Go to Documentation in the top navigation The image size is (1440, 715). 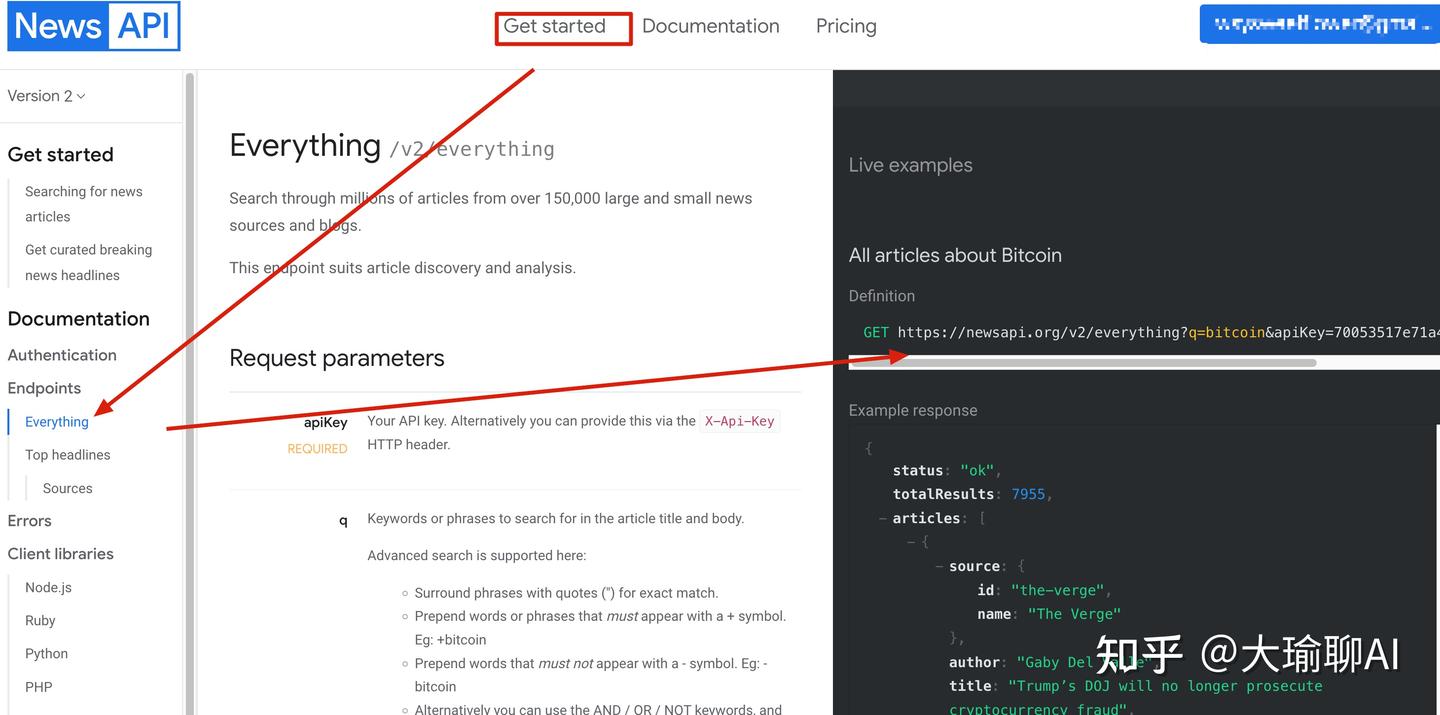(710, 27)
